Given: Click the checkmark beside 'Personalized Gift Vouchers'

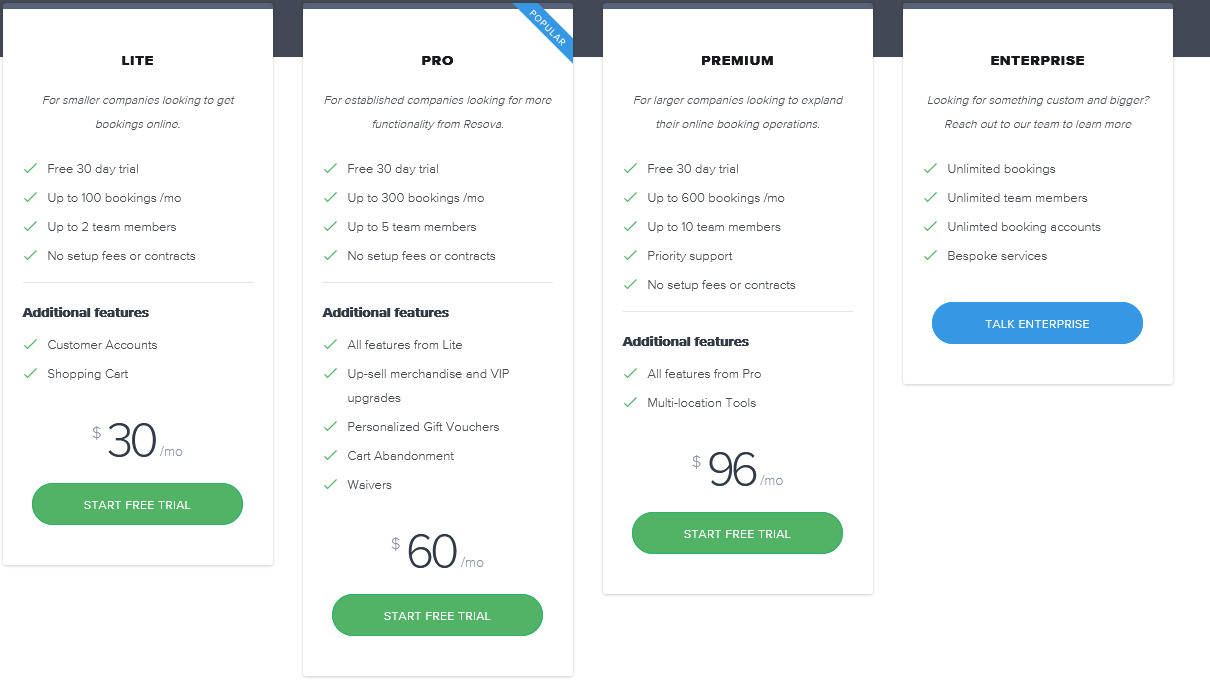Looking at the screenshot, I should [x=331, y=427].
